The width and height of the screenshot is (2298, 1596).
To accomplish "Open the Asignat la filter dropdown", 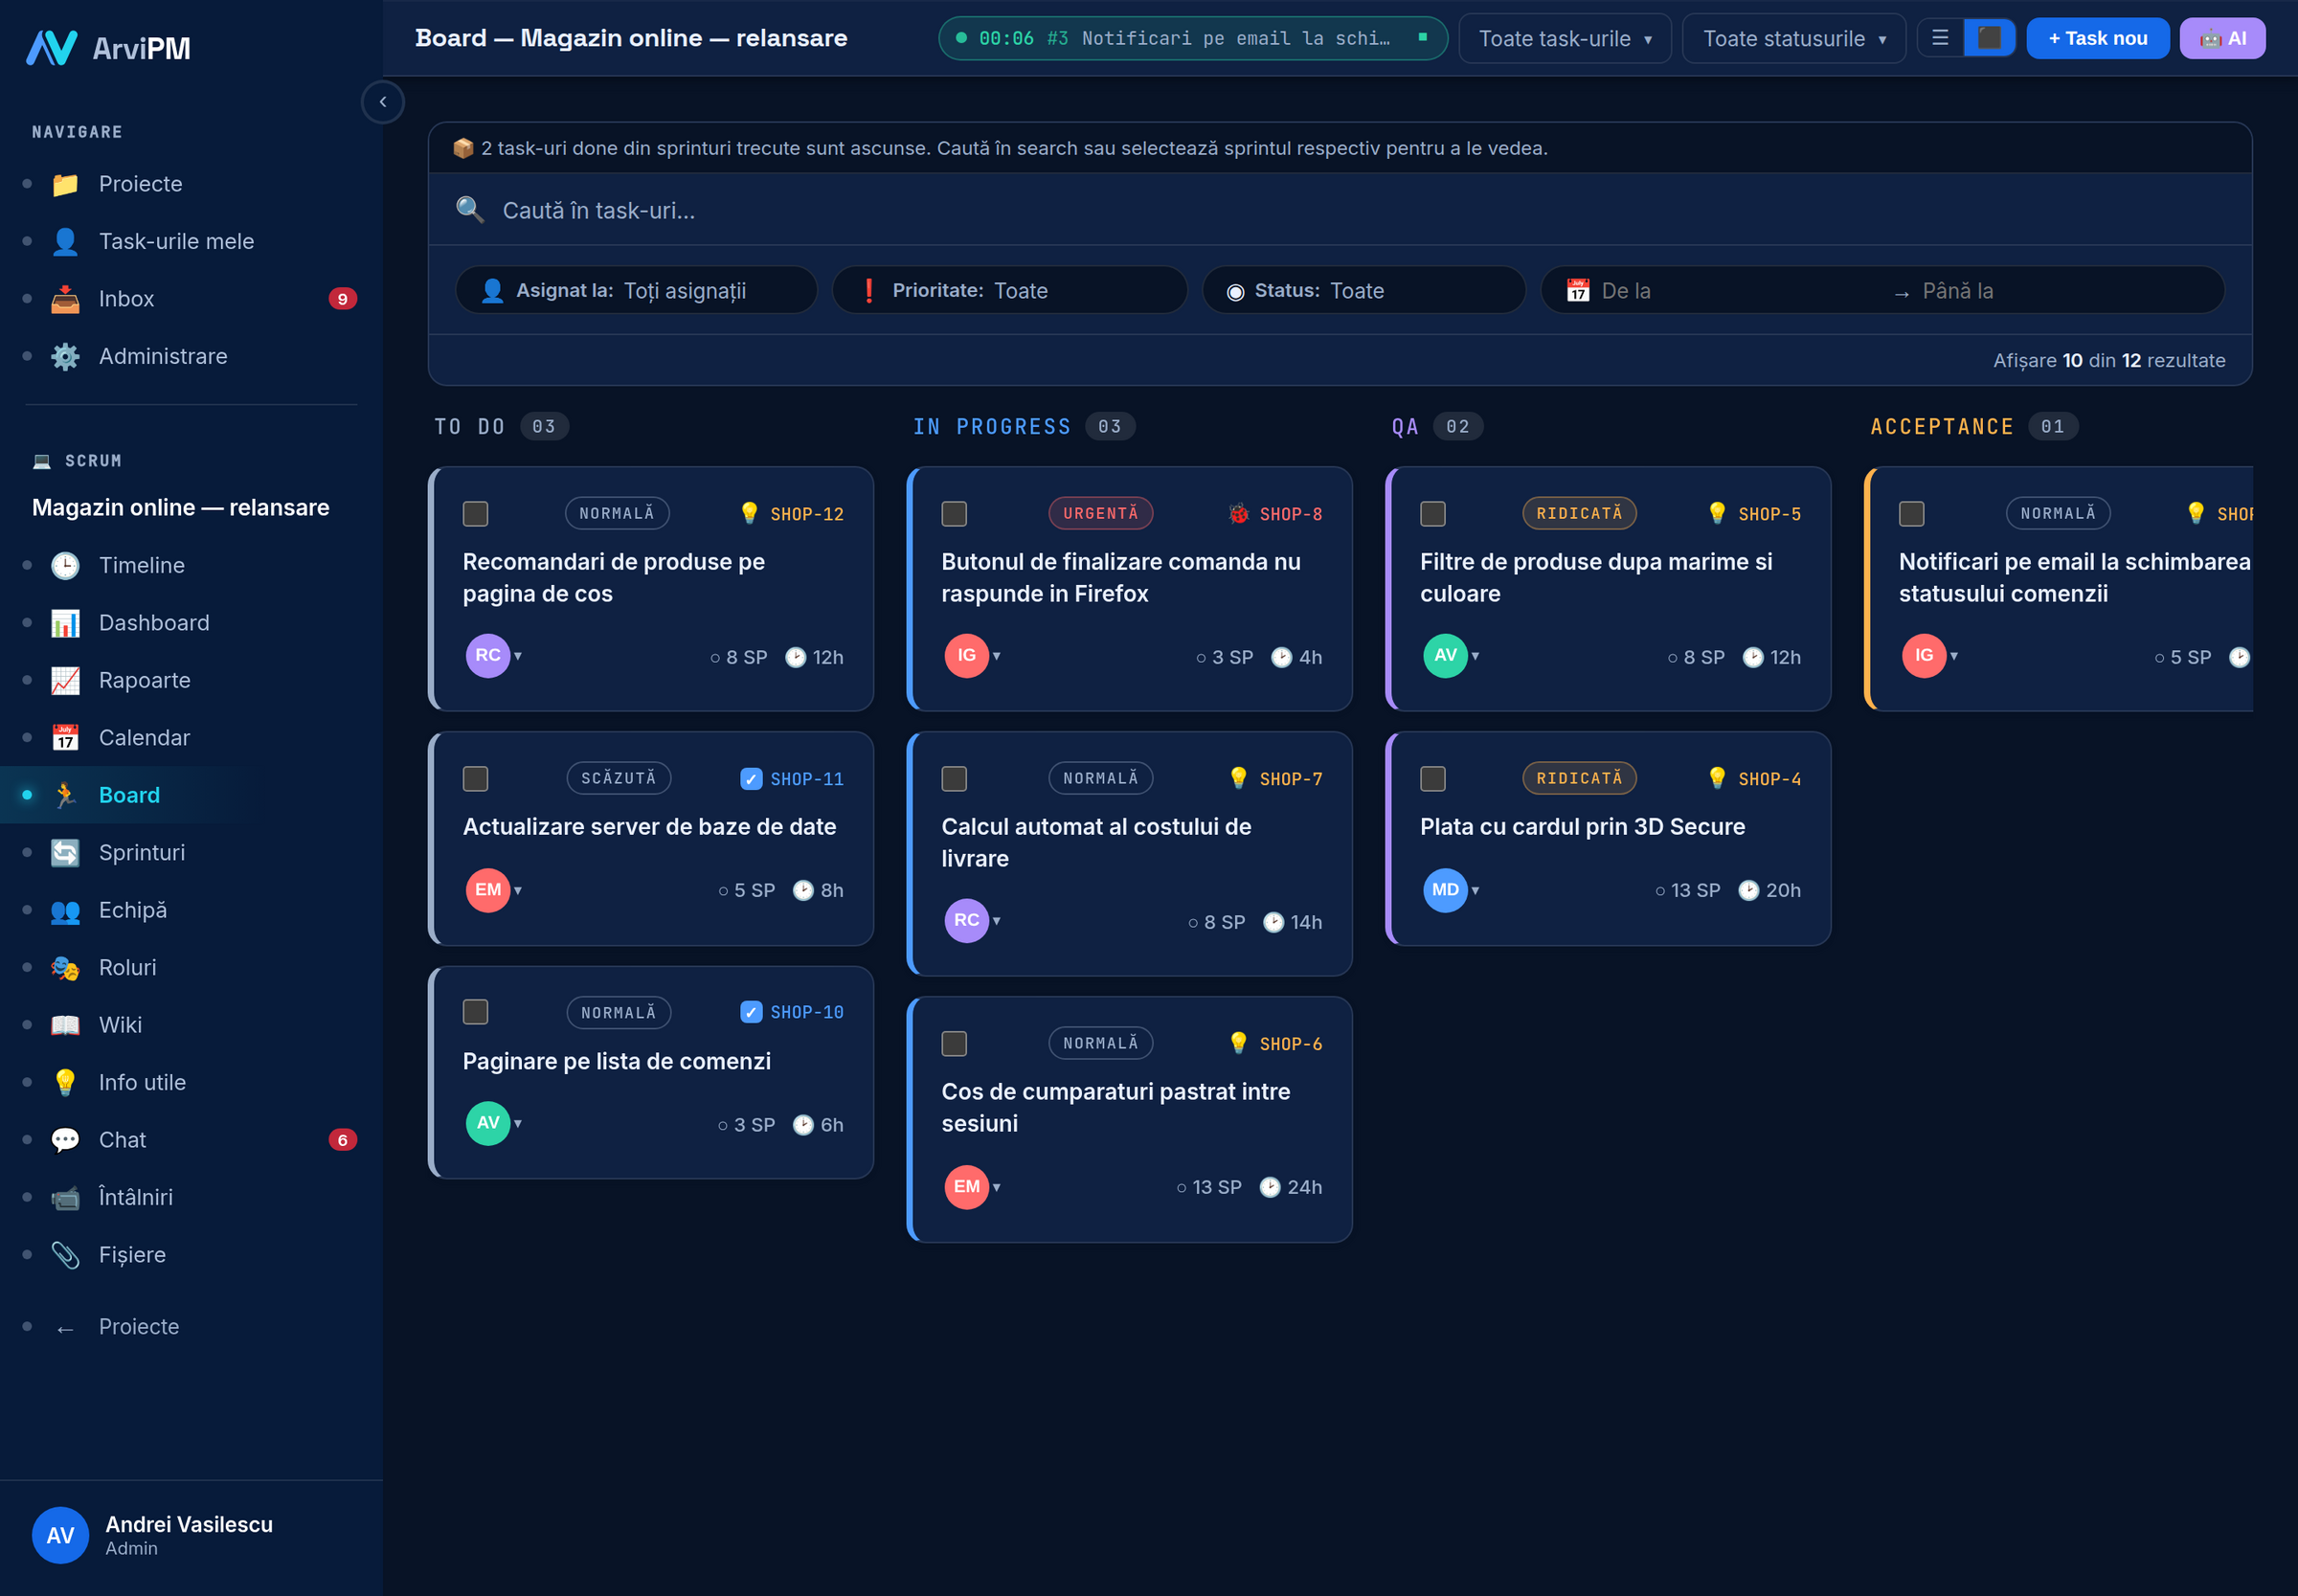I will [x=636, y=291].
